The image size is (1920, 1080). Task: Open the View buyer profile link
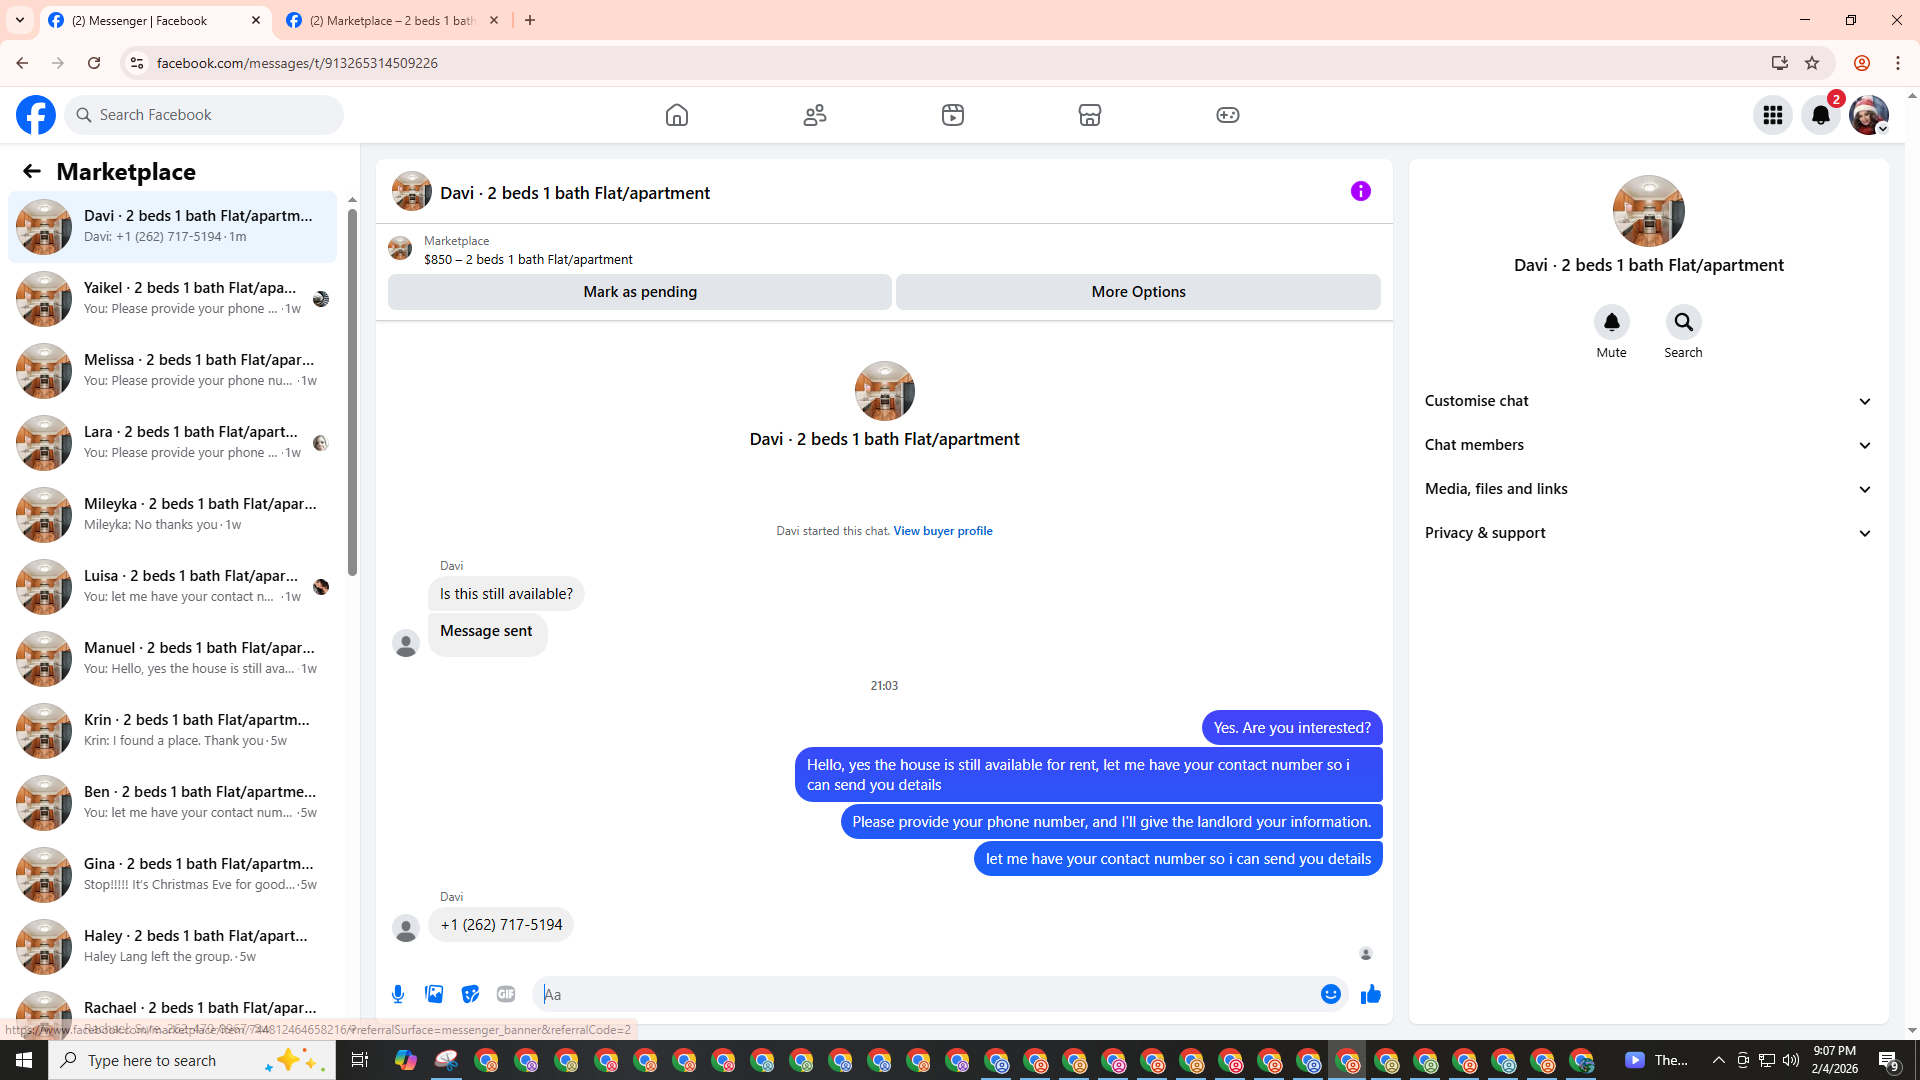pos(942,531)
